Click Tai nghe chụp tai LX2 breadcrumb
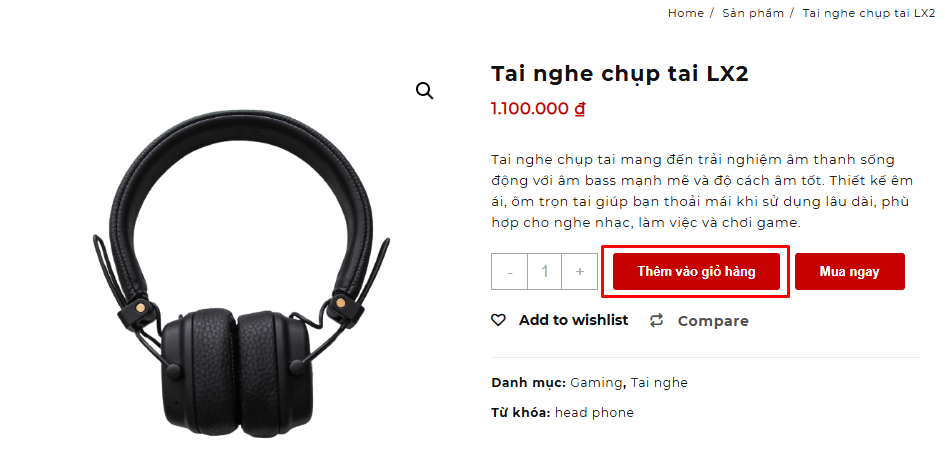Screen dimensions: 945x472 pyautogui.click(x=868, y=13)
